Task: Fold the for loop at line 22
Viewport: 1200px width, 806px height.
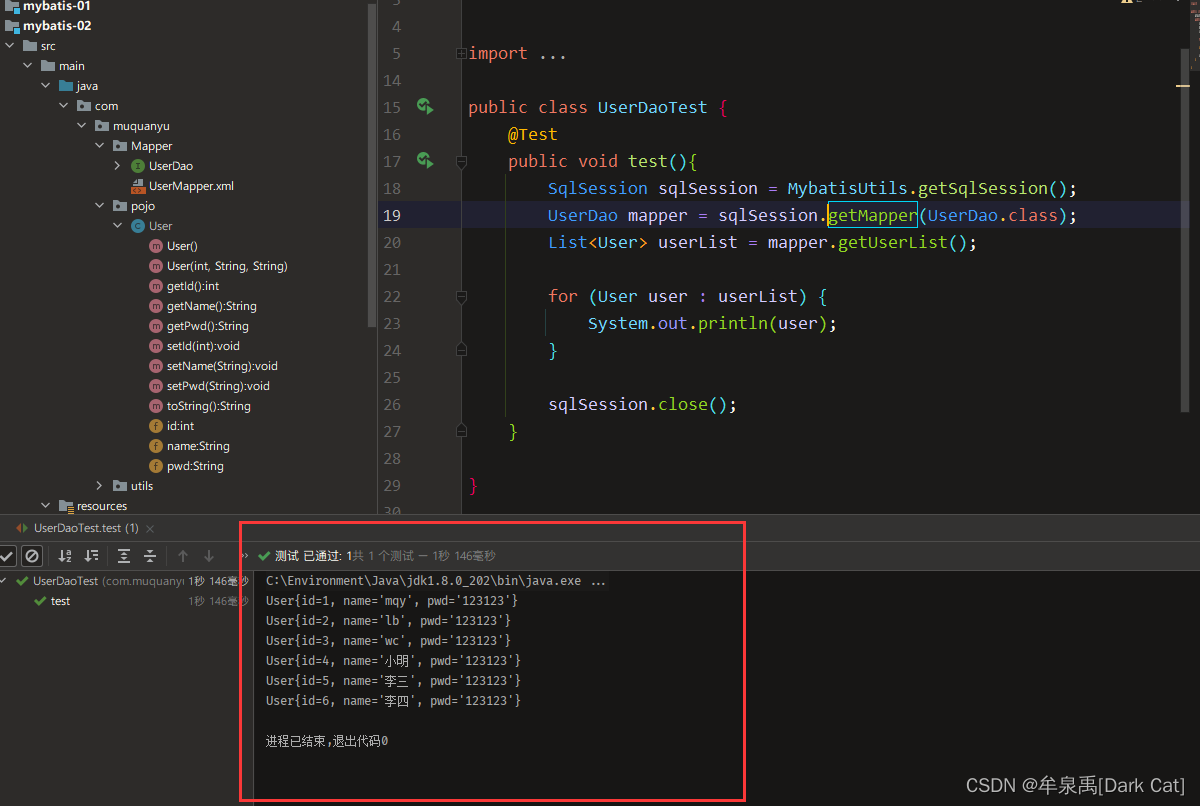Action: point(461,296)
